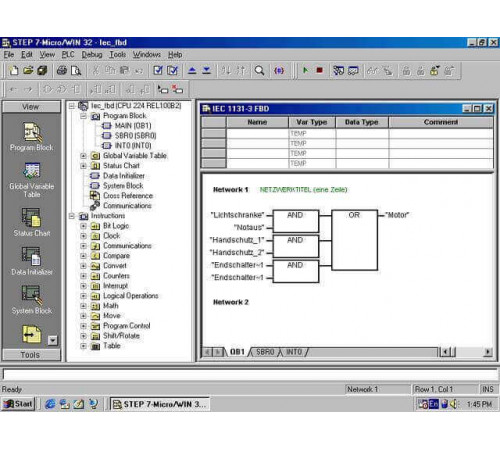500x450 pixels.
Task: Open Program Block in View bar
Action: tap(32, 137)
